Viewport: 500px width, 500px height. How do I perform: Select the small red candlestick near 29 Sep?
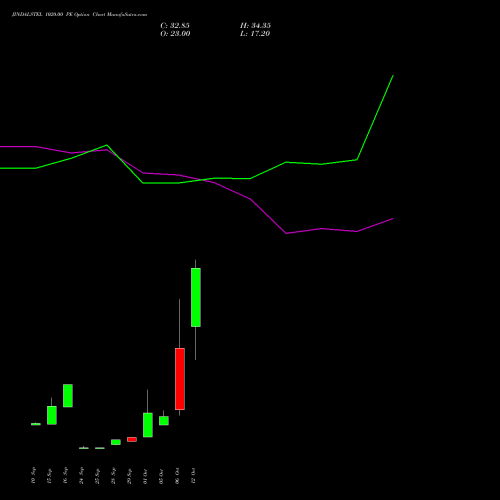coord(132,439)
